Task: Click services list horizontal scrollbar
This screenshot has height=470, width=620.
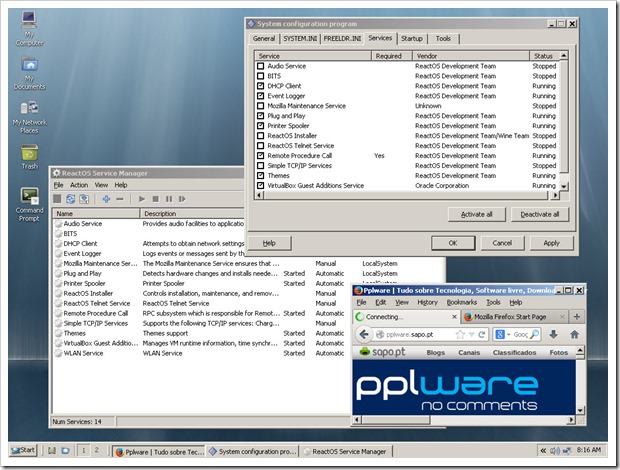Action: 406,195
